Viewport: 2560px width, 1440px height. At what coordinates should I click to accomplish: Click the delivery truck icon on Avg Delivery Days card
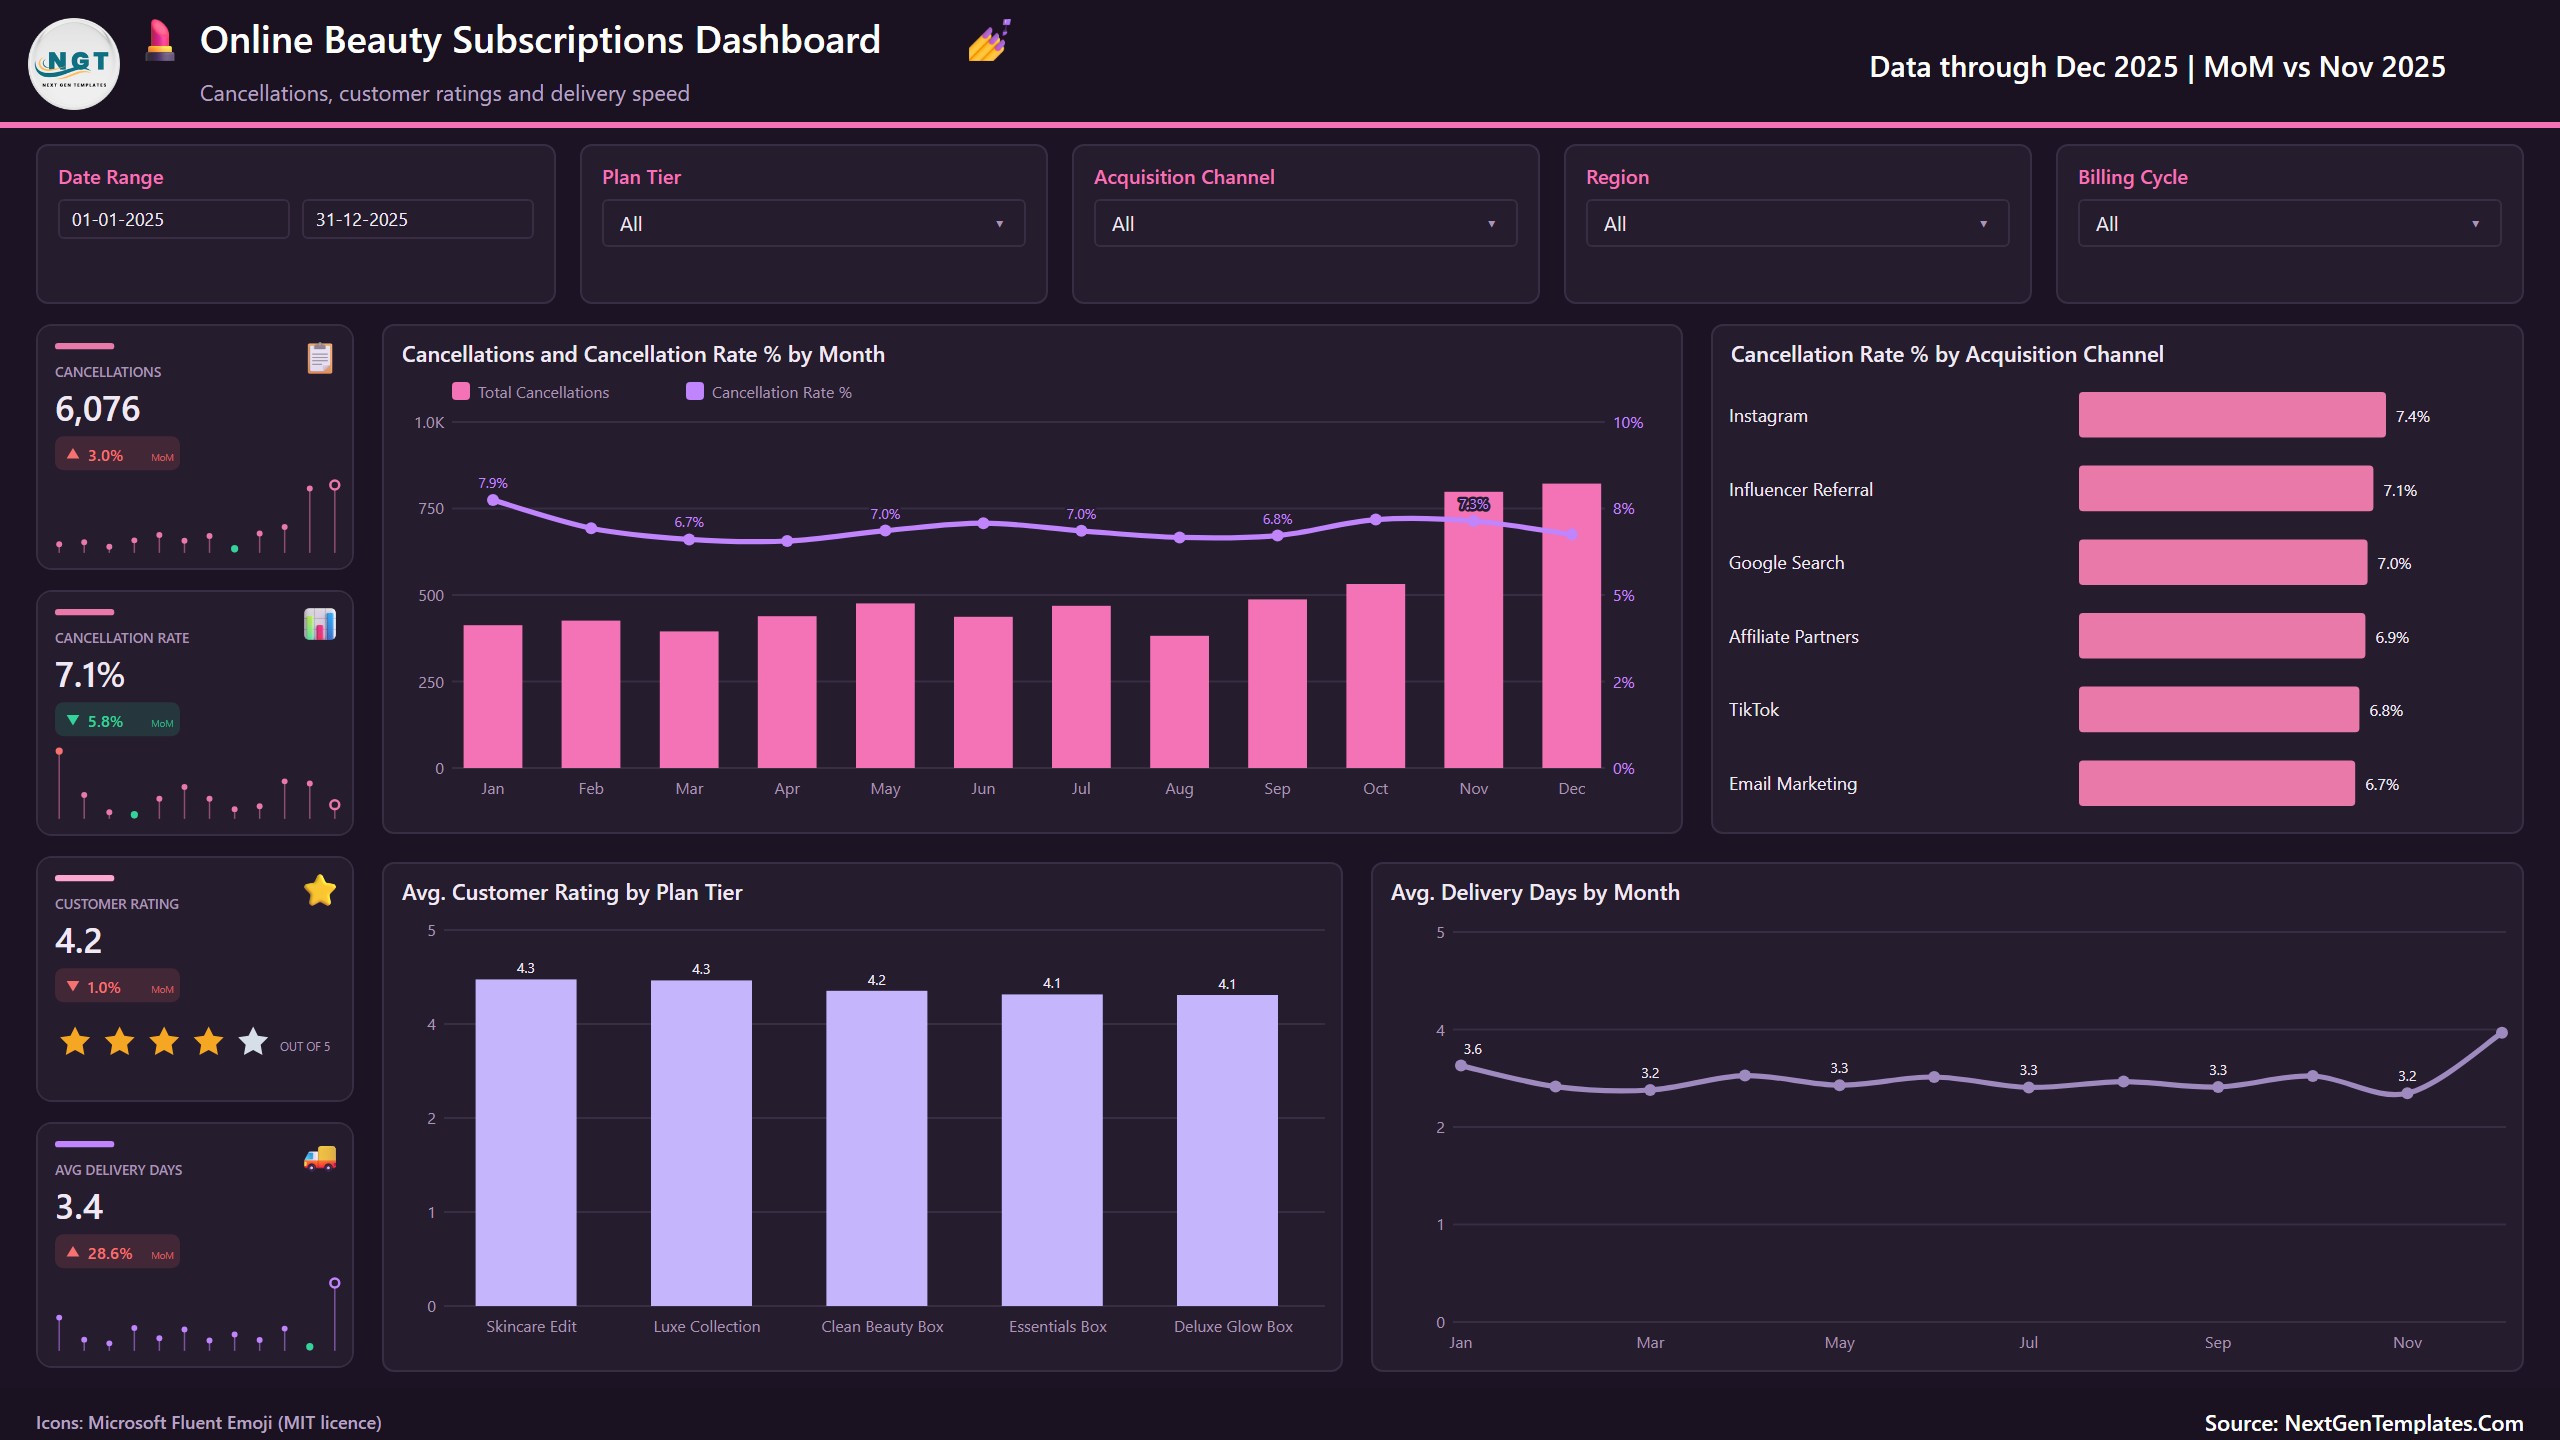click(x=320, y=1157)
